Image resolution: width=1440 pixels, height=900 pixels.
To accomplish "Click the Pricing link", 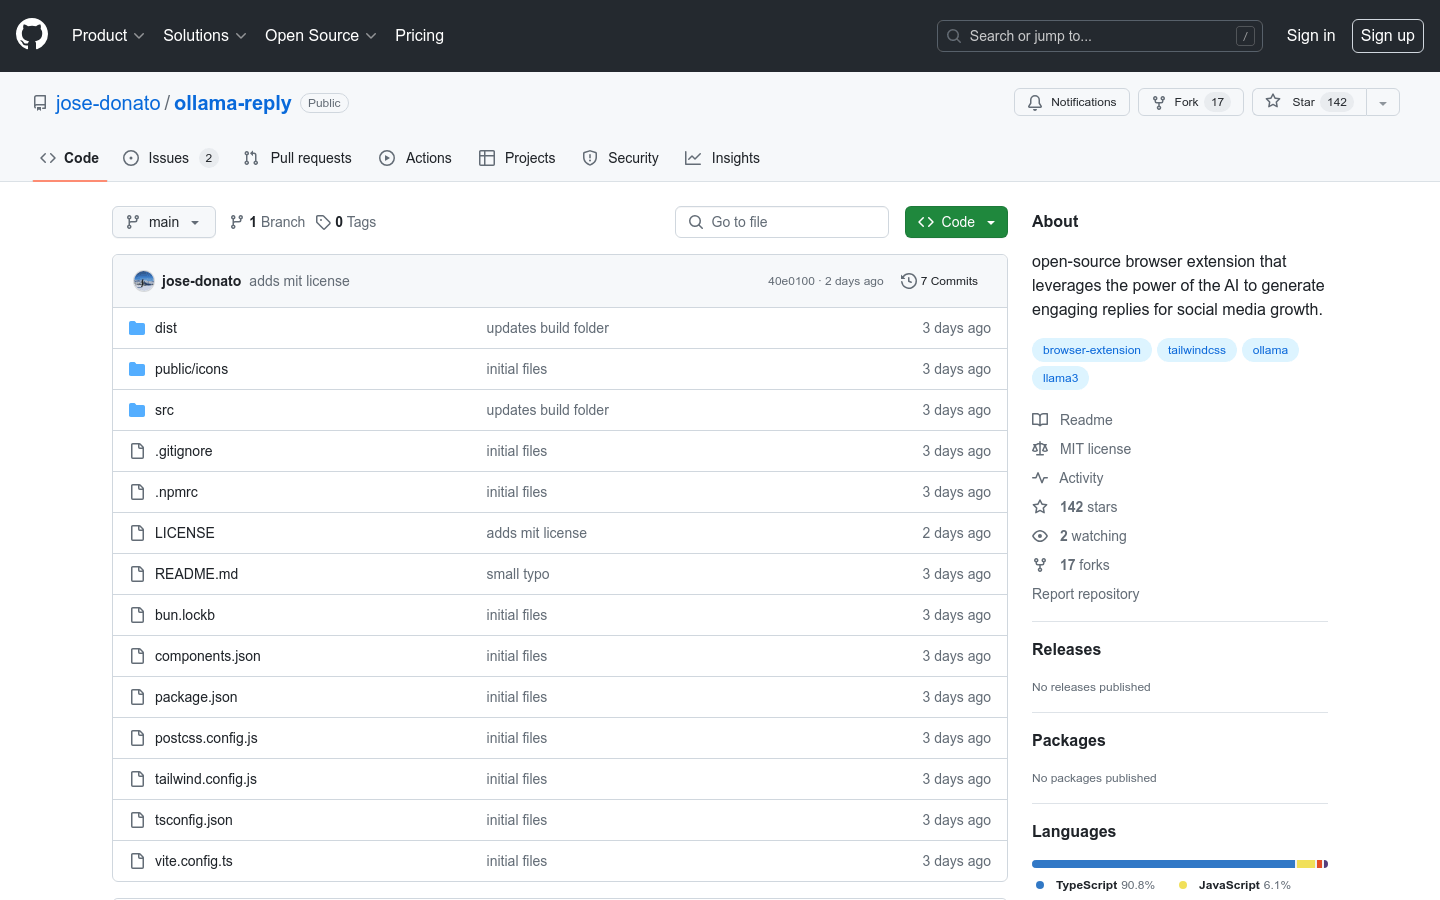I will (x=419, y=35).
